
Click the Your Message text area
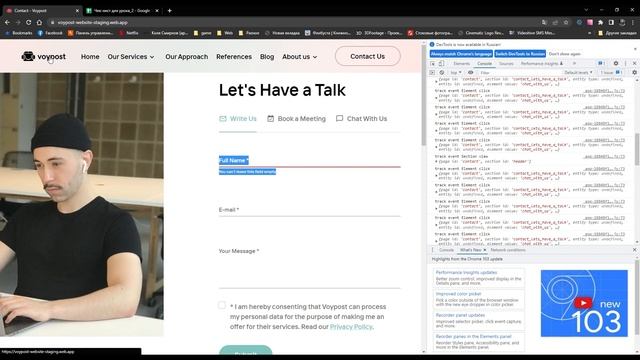(x=309, y=267)
